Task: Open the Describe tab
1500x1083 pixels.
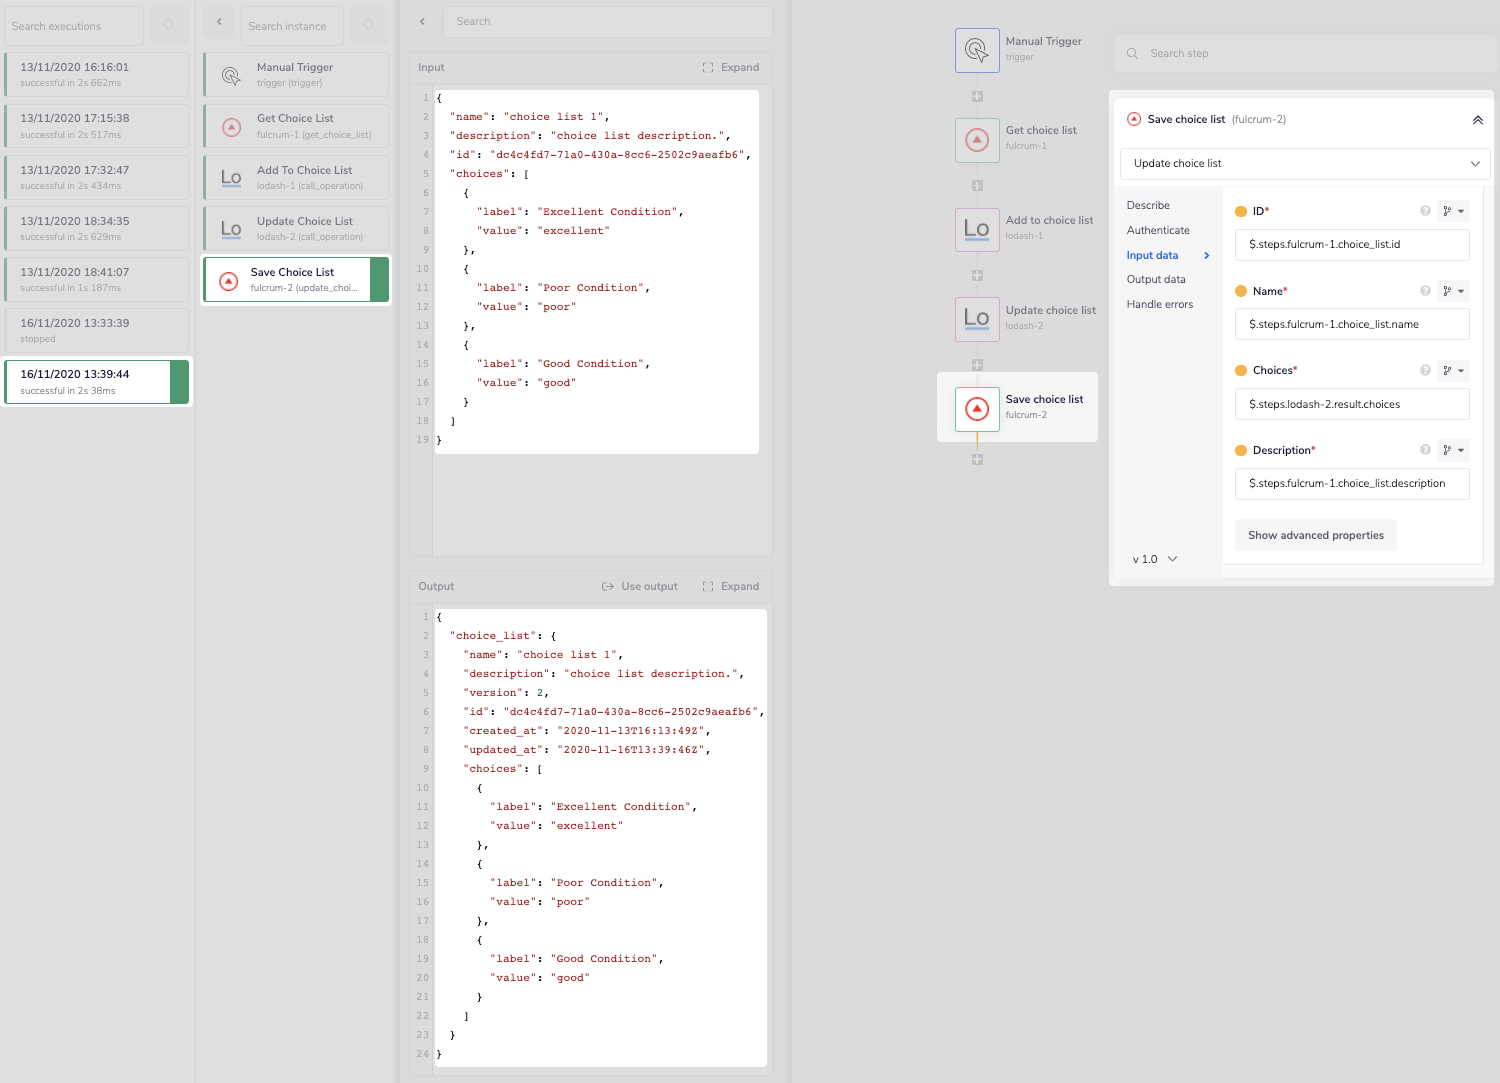Action: click(x=1148, y=205)
